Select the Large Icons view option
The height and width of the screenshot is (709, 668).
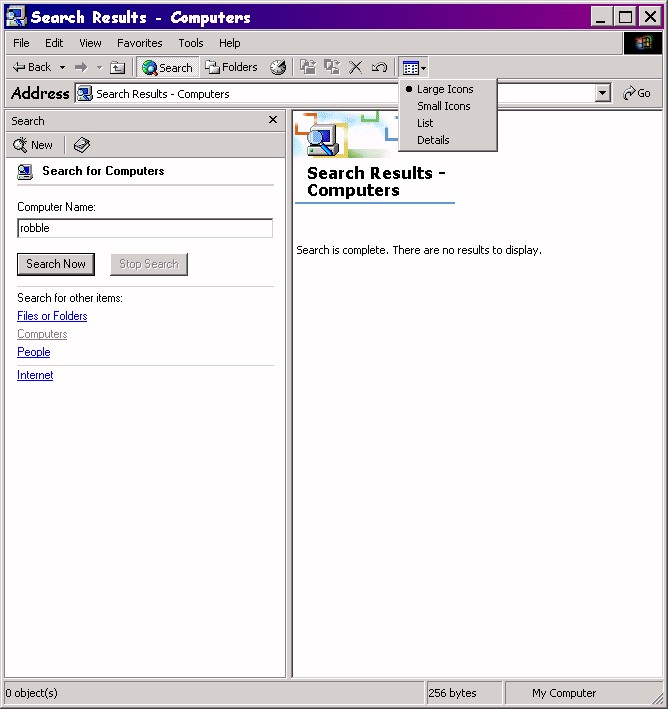[445, 89]
